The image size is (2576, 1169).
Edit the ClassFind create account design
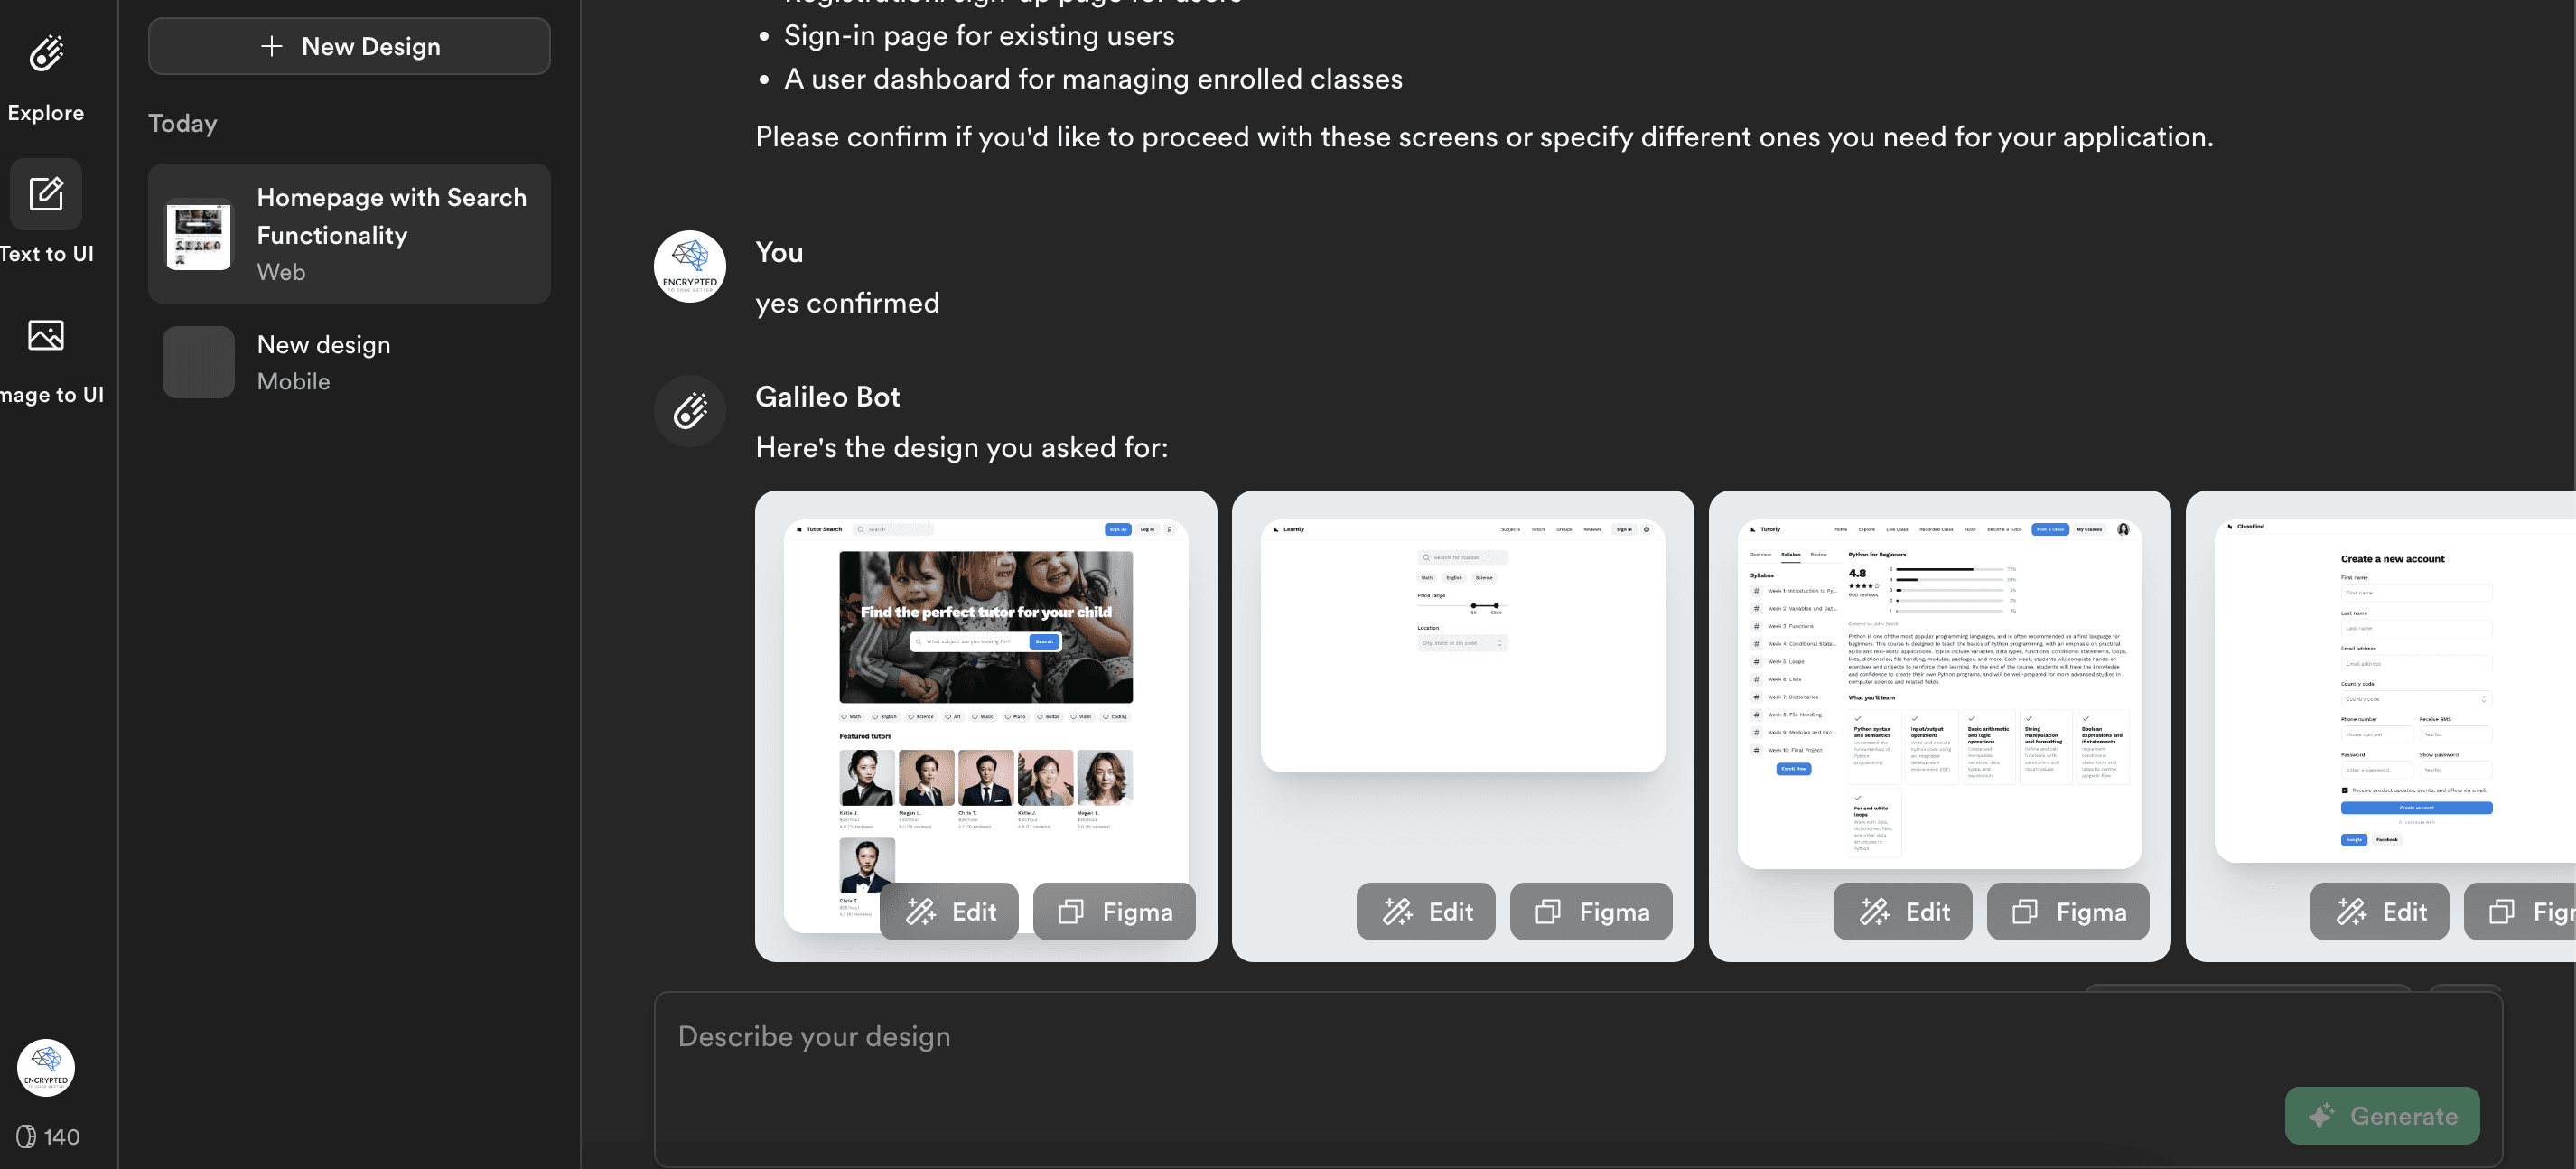point(2380,912)
